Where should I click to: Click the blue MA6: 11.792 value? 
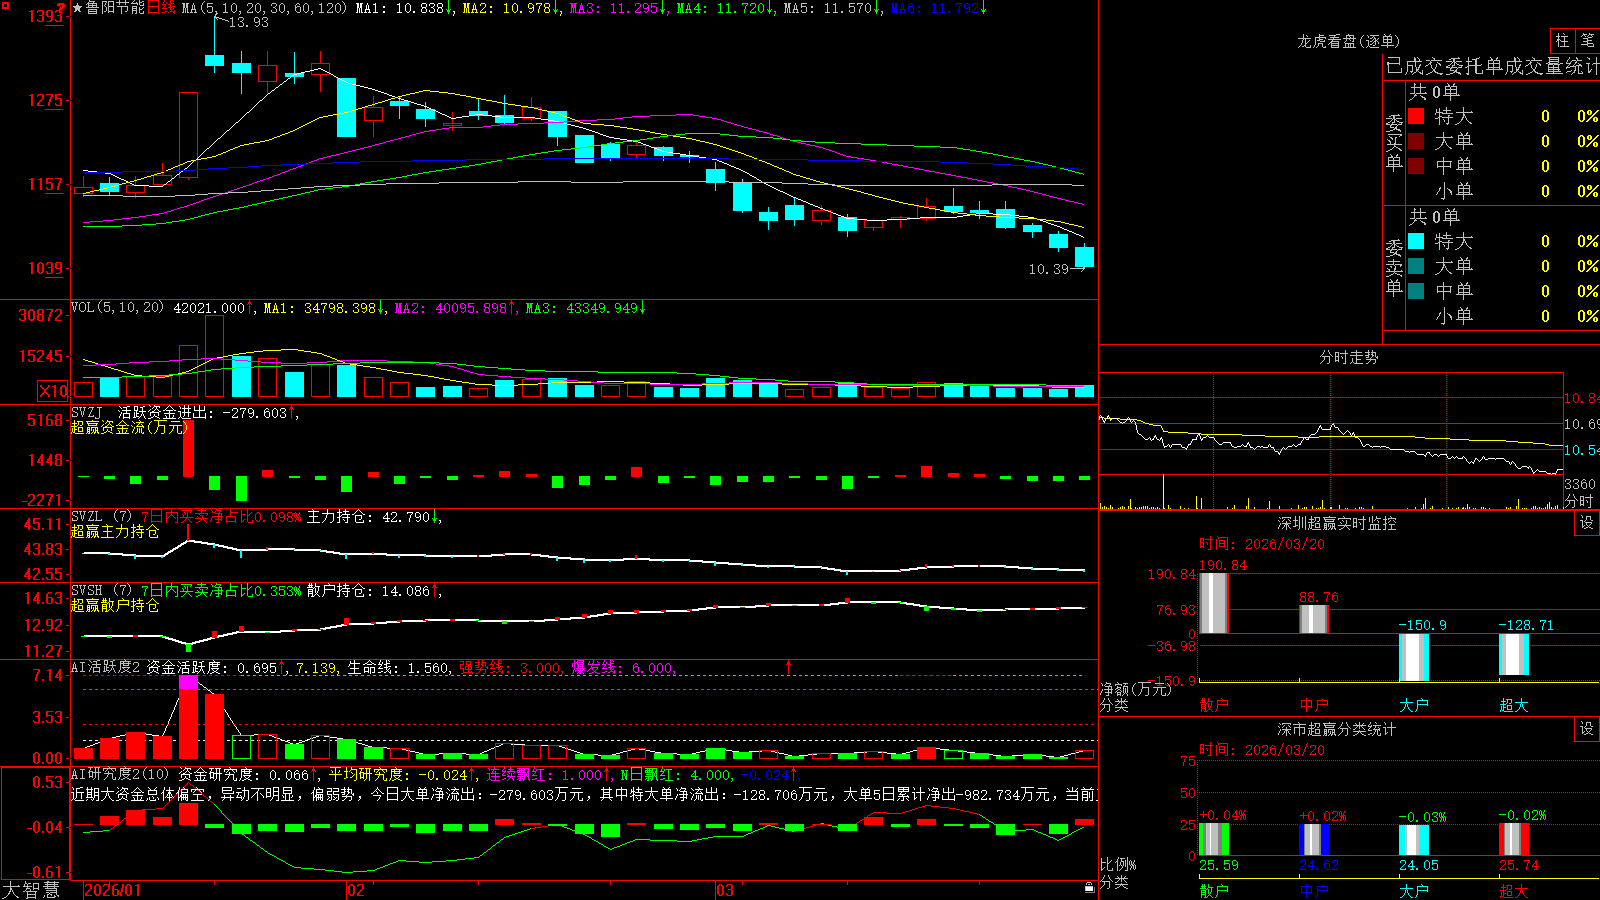(939, 8)
